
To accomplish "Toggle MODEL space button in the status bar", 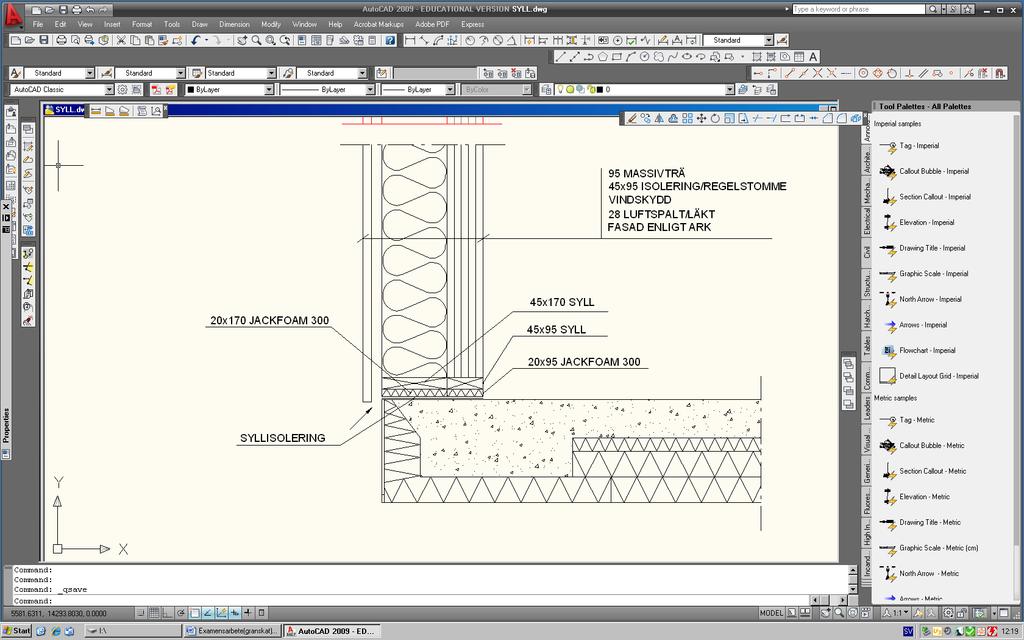I will [771, 613].
